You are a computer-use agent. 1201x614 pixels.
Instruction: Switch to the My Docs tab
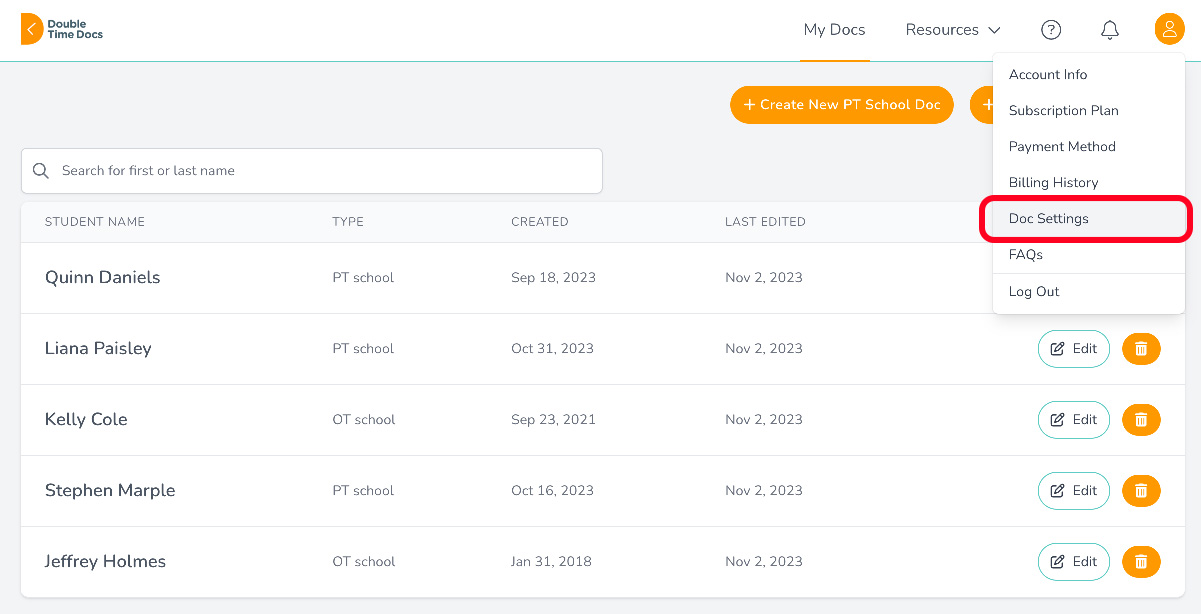(x=834, y=30)
